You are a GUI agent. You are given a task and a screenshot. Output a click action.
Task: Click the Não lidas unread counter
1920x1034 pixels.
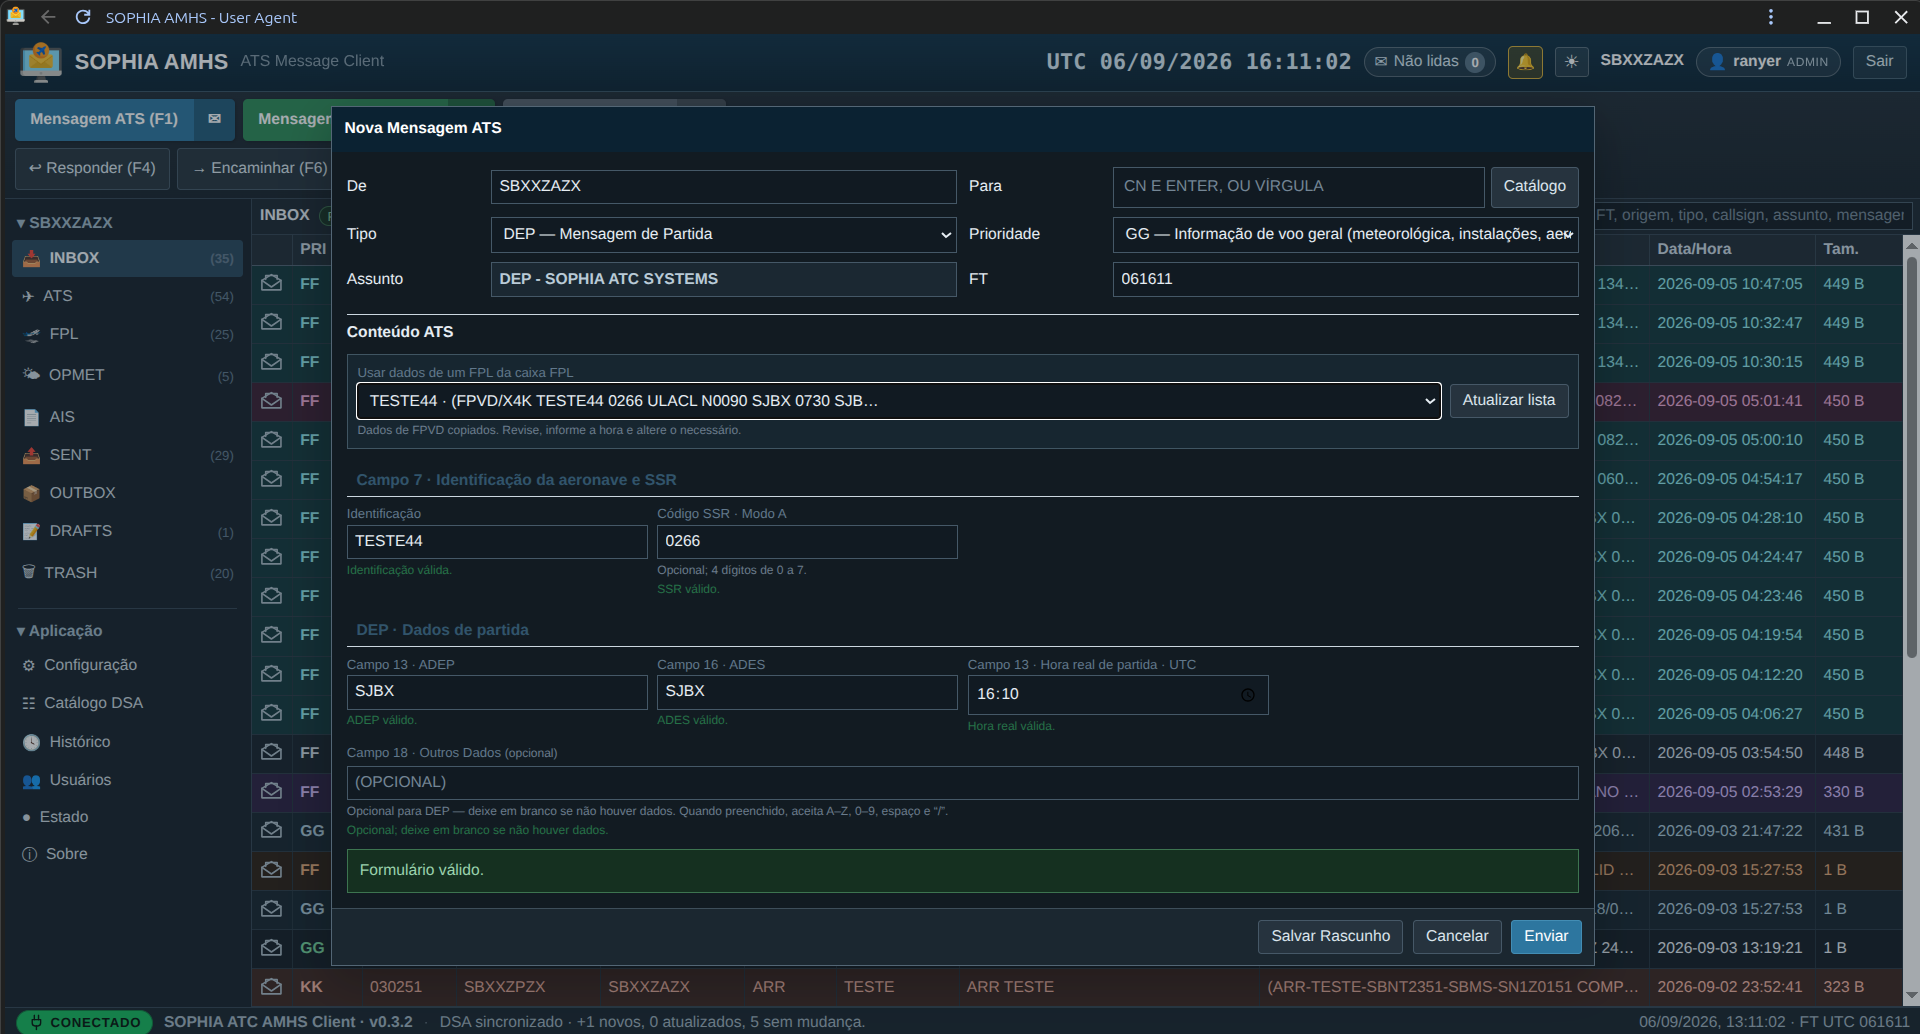tap(1429, 62)
